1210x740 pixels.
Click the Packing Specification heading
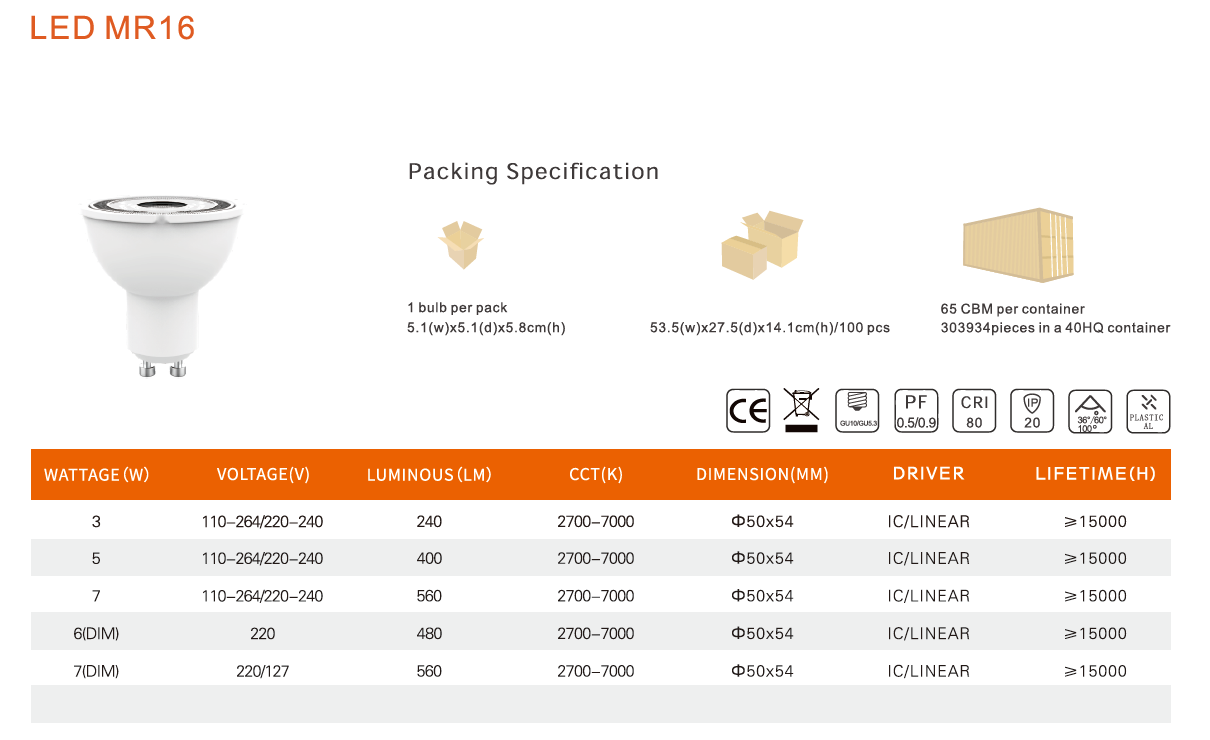533,172
